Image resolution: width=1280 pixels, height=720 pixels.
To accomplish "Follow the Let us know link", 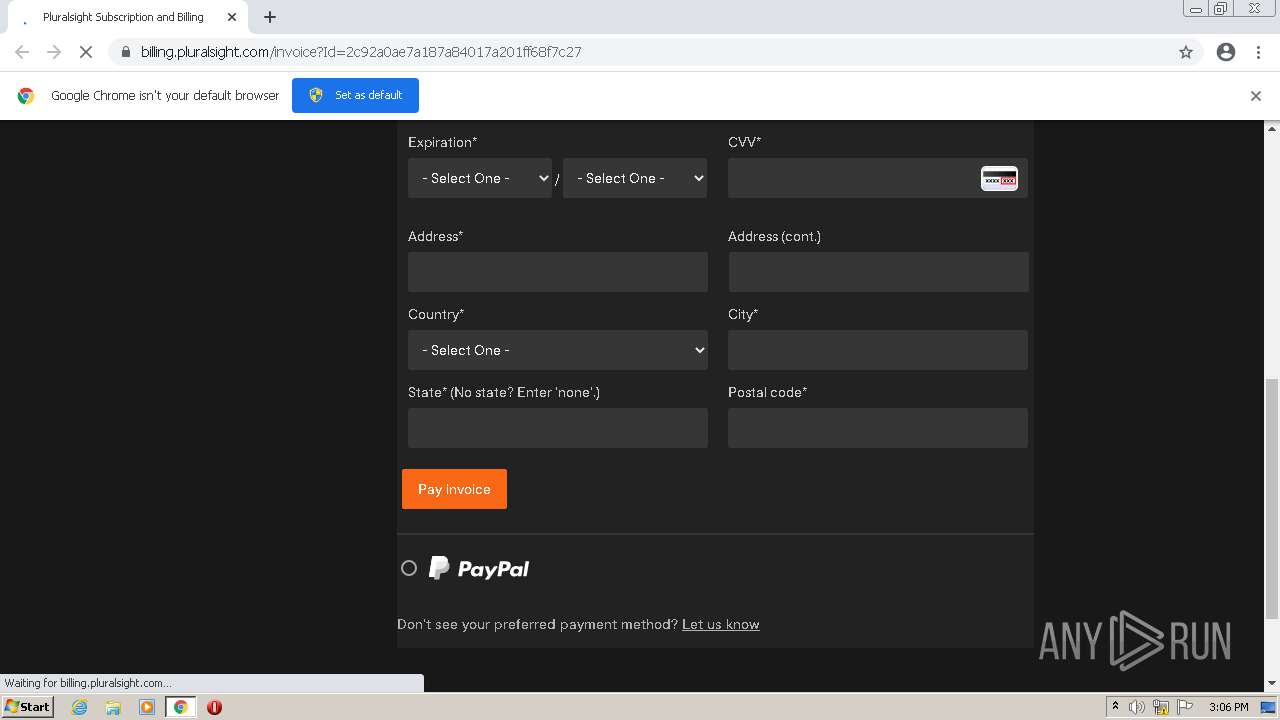I will (720, 624).
